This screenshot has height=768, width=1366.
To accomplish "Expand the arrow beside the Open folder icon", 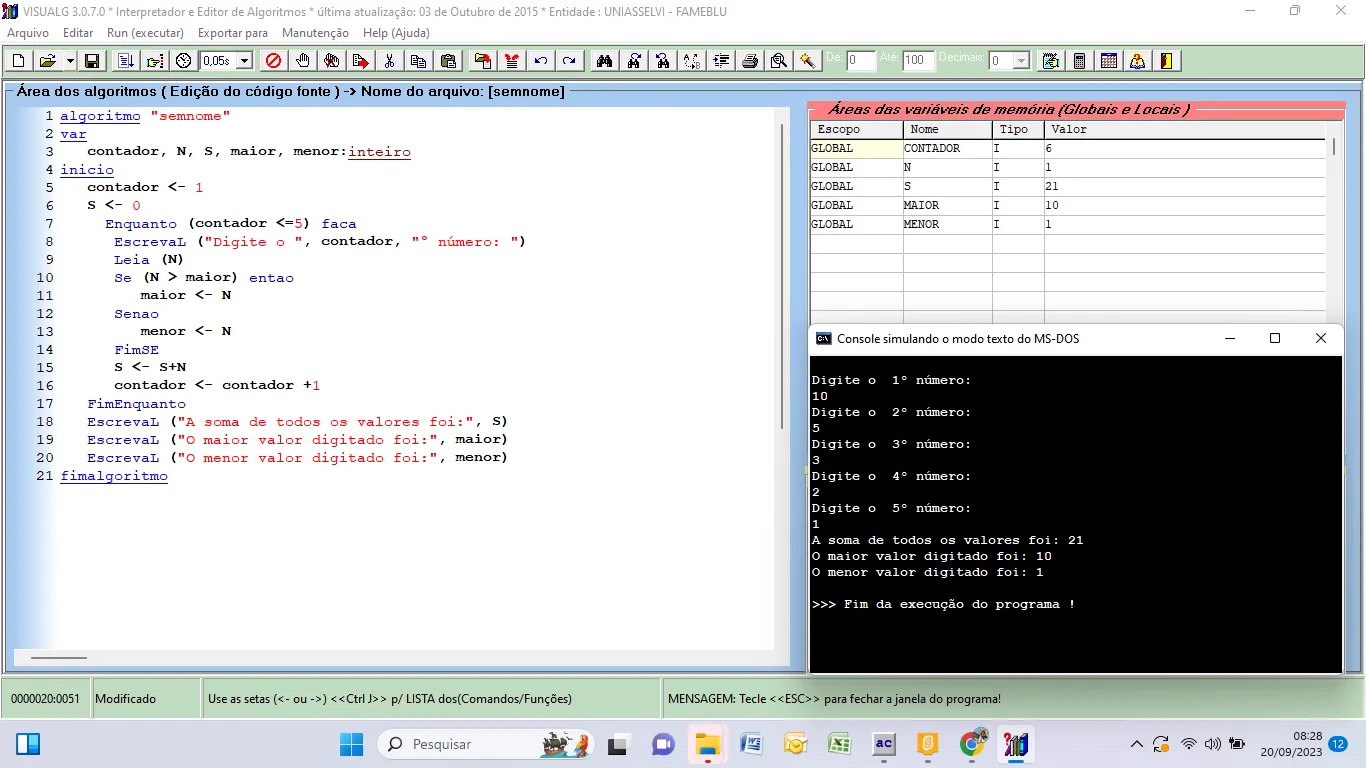I will 70,61.
